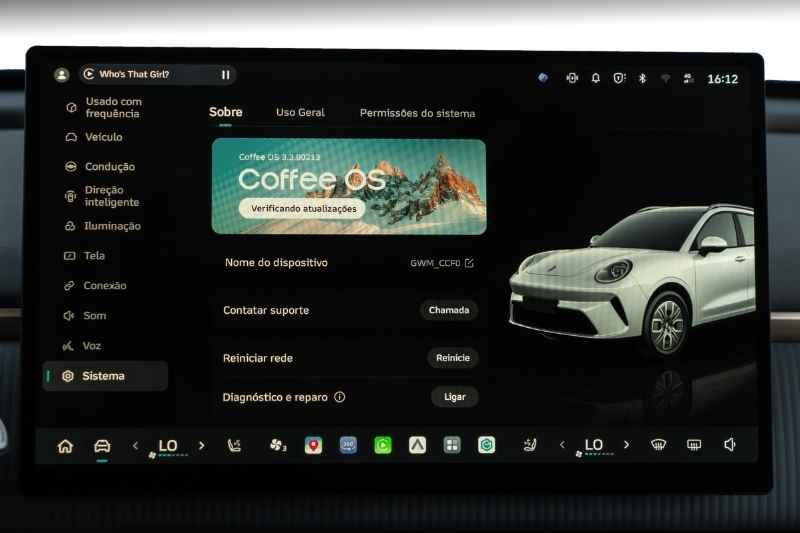Tap the Coffee OS banner image
The width and height of the screenshot is (800, 533).
tap(349, 186)
